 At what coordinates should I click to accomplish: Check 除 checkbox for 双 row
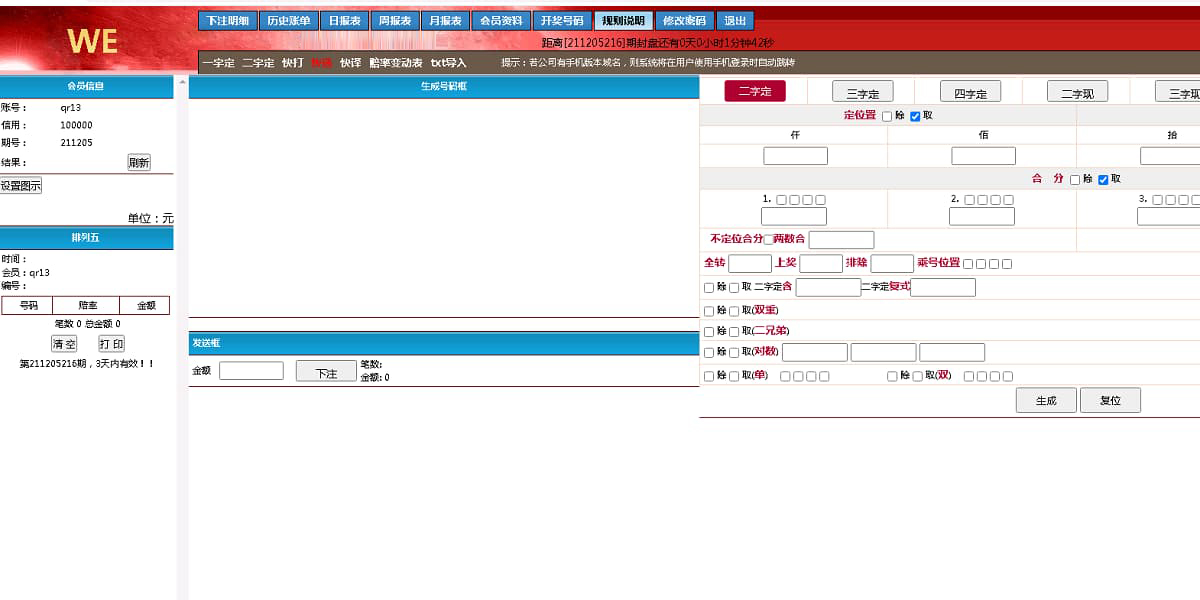pos(892,376)
